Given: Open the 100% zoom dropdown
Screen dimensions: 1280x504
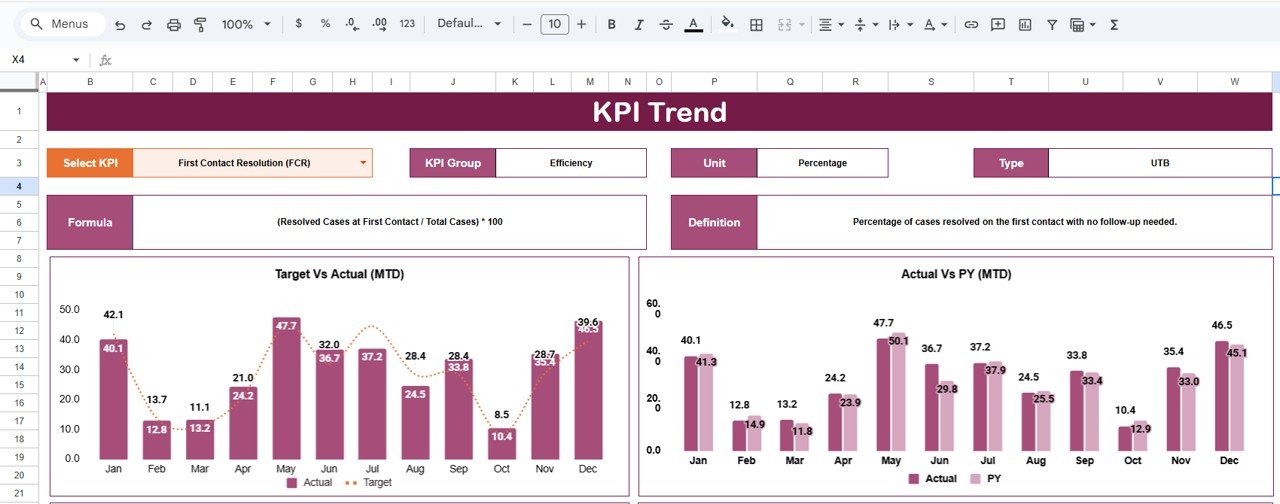Looking at the screenshot, I should tap(245, 24).
